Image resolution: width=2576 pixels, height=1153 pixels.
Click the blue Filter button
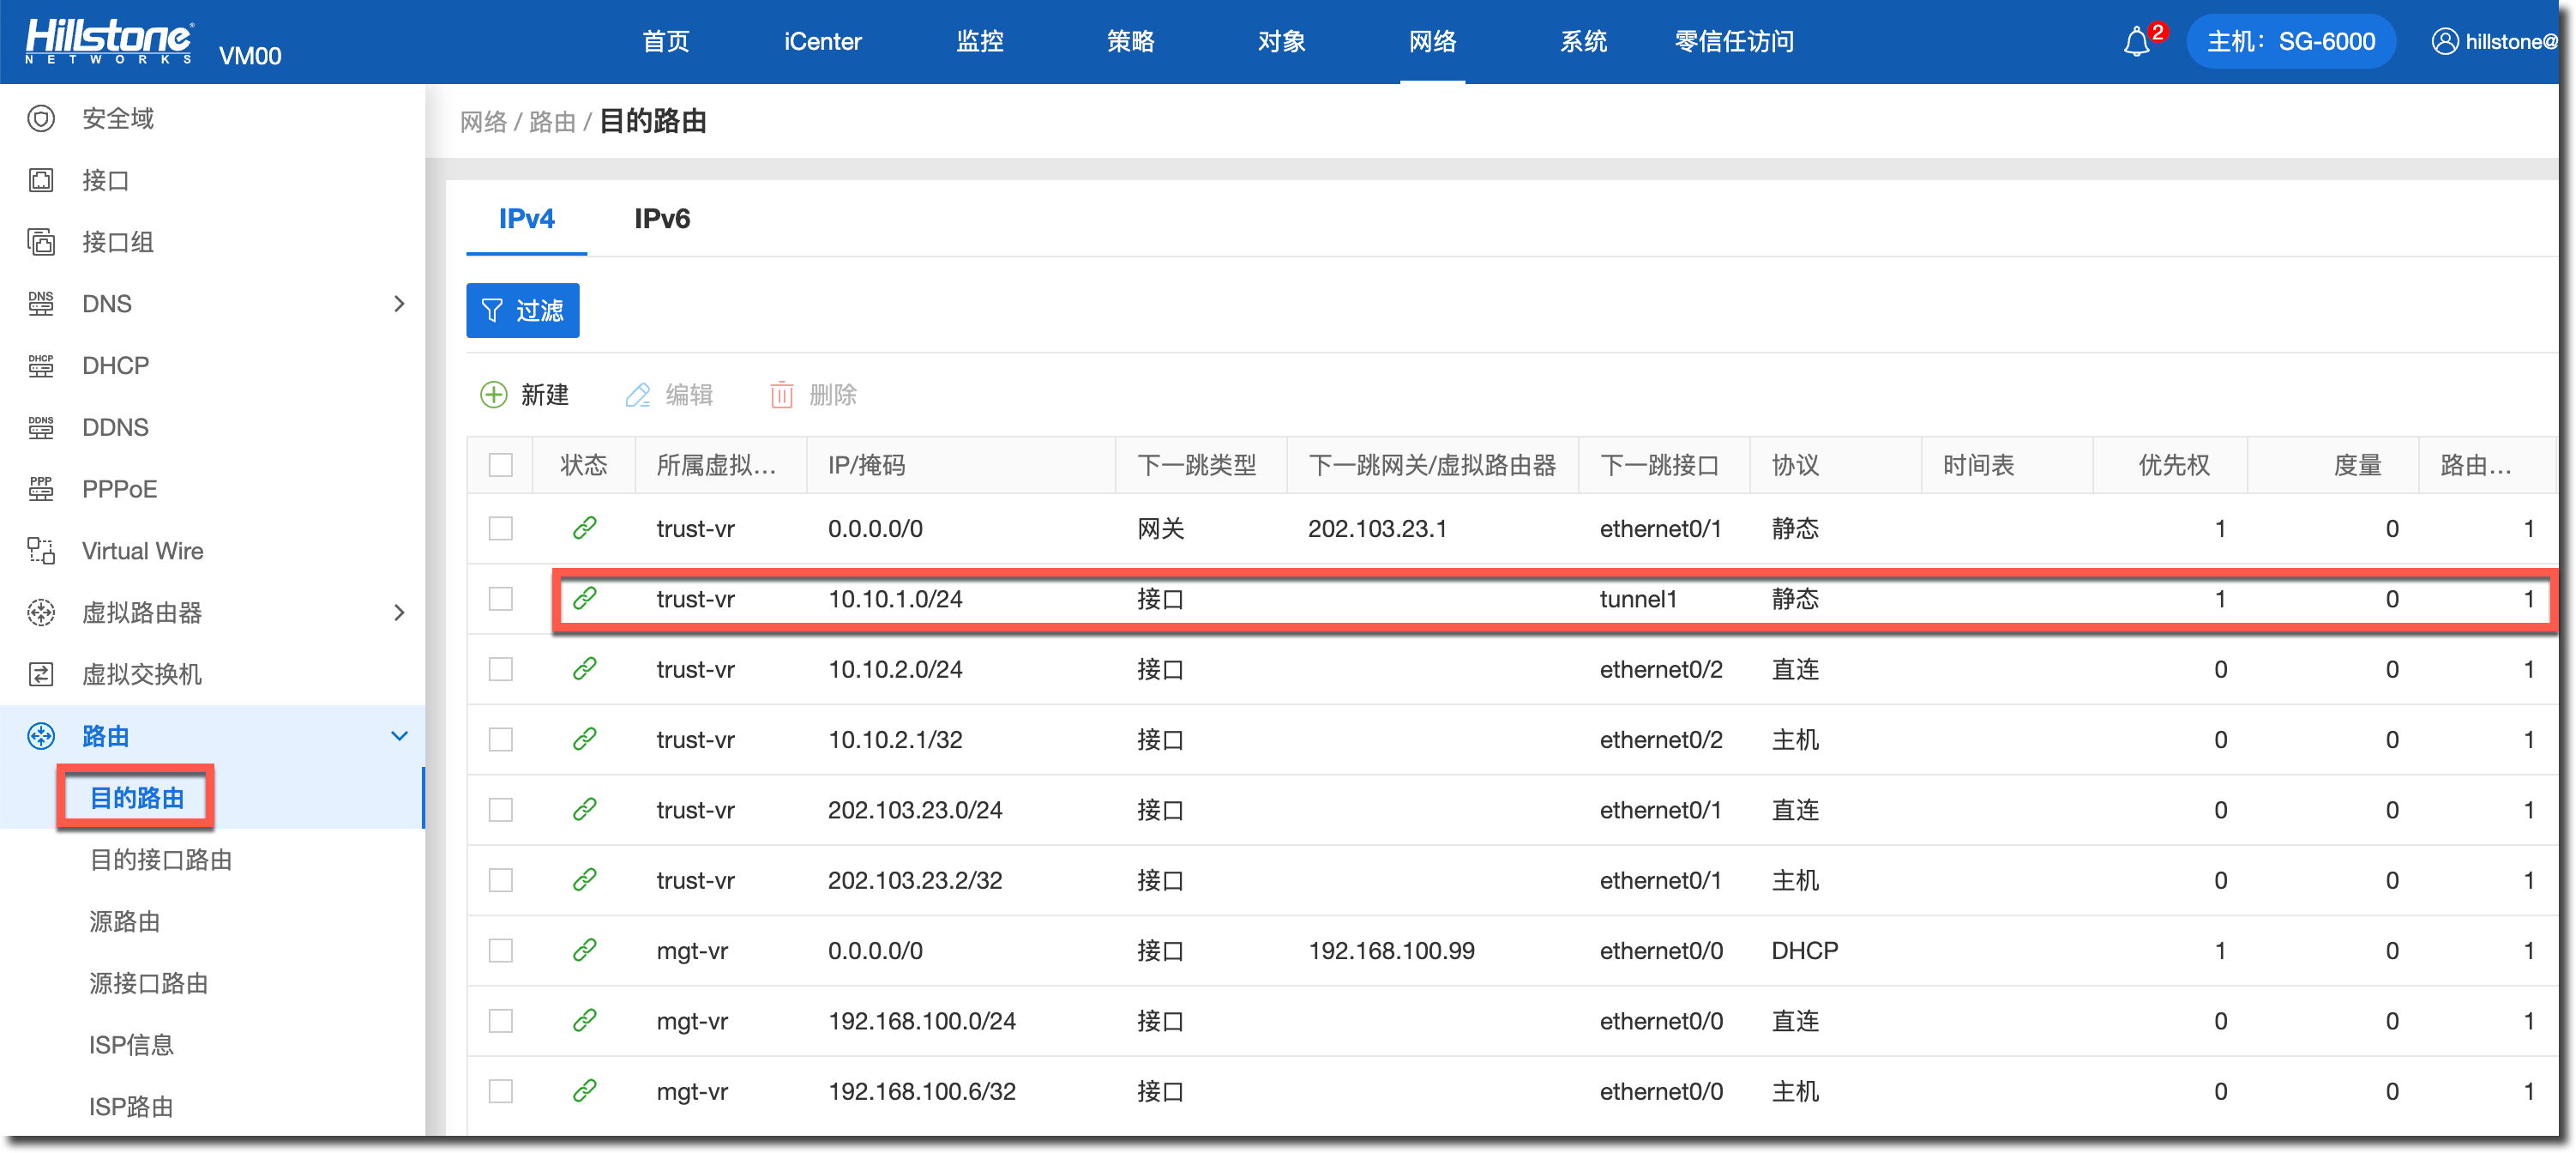coord(523,311)
